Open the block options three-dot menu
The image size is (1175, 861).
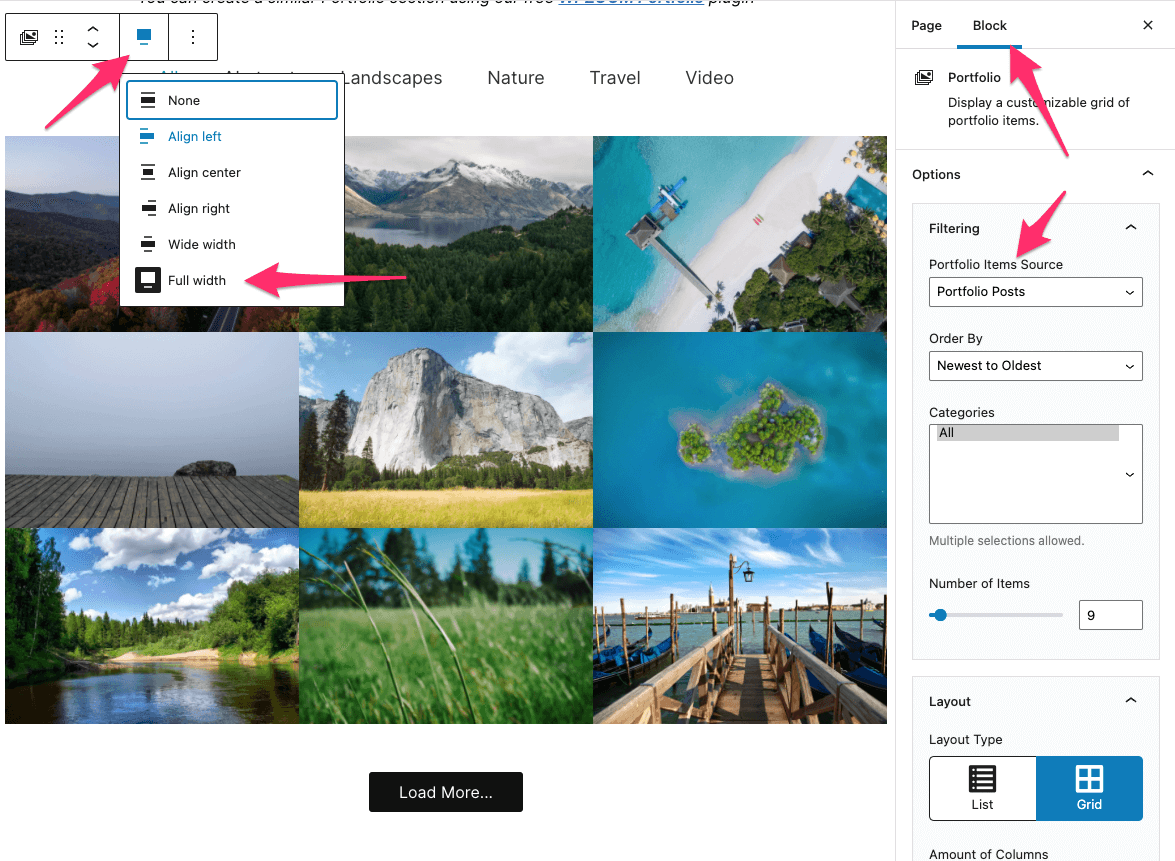coord(193,38)
